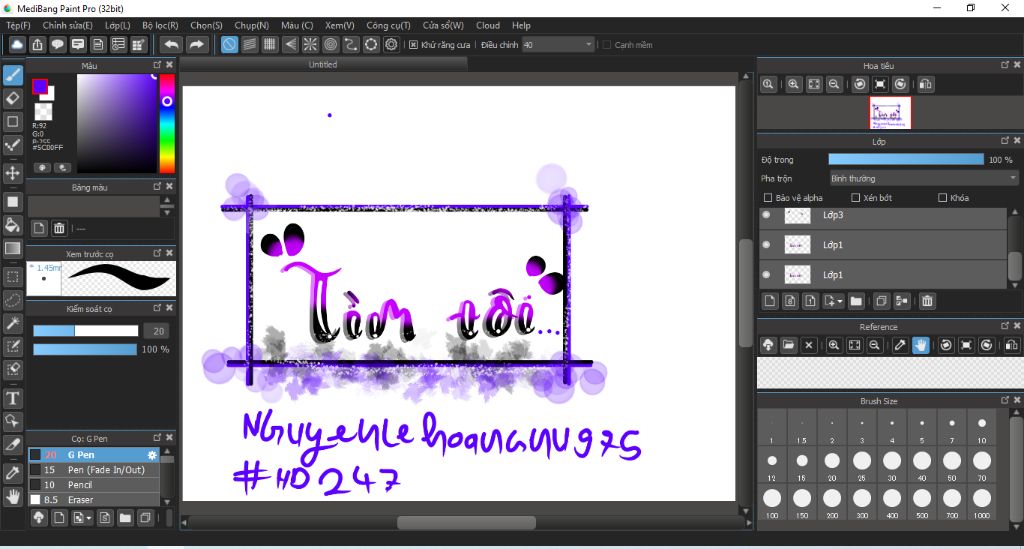Click the Undo arrow in the toolbar

click(171, 44)
